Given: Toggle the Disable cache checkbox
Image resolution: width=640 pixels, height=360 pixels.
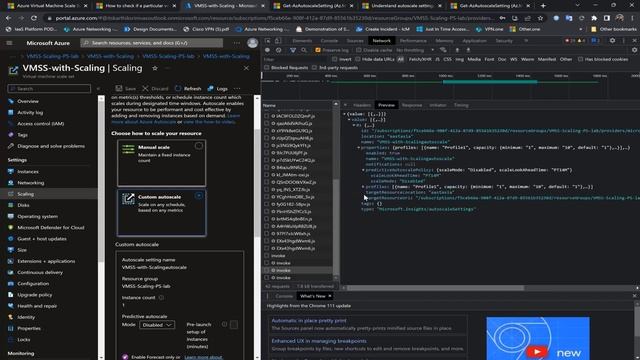Looking at the screenshot, I should pyautogui.click(x=358, y=50).
